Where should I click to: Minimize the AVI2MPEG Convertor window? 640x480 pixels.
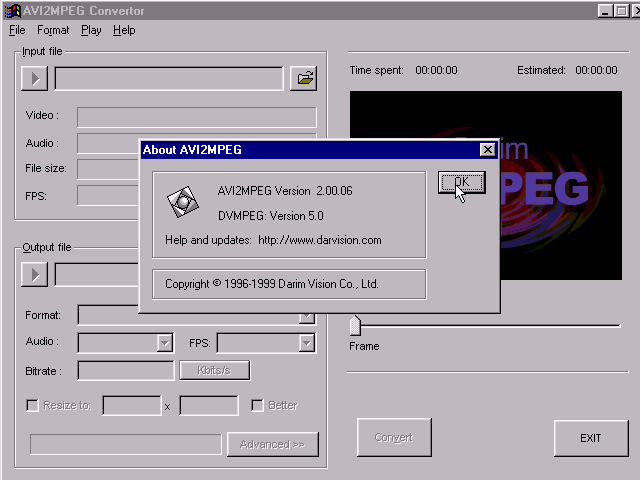605,11
